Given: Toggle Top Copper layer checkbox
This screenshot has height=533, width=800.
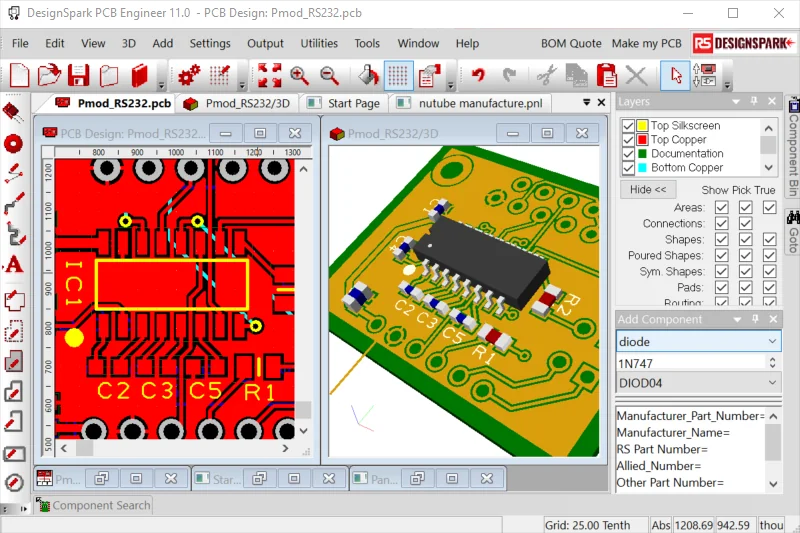Looking at the screenshot, I should [x=628, y=140].
